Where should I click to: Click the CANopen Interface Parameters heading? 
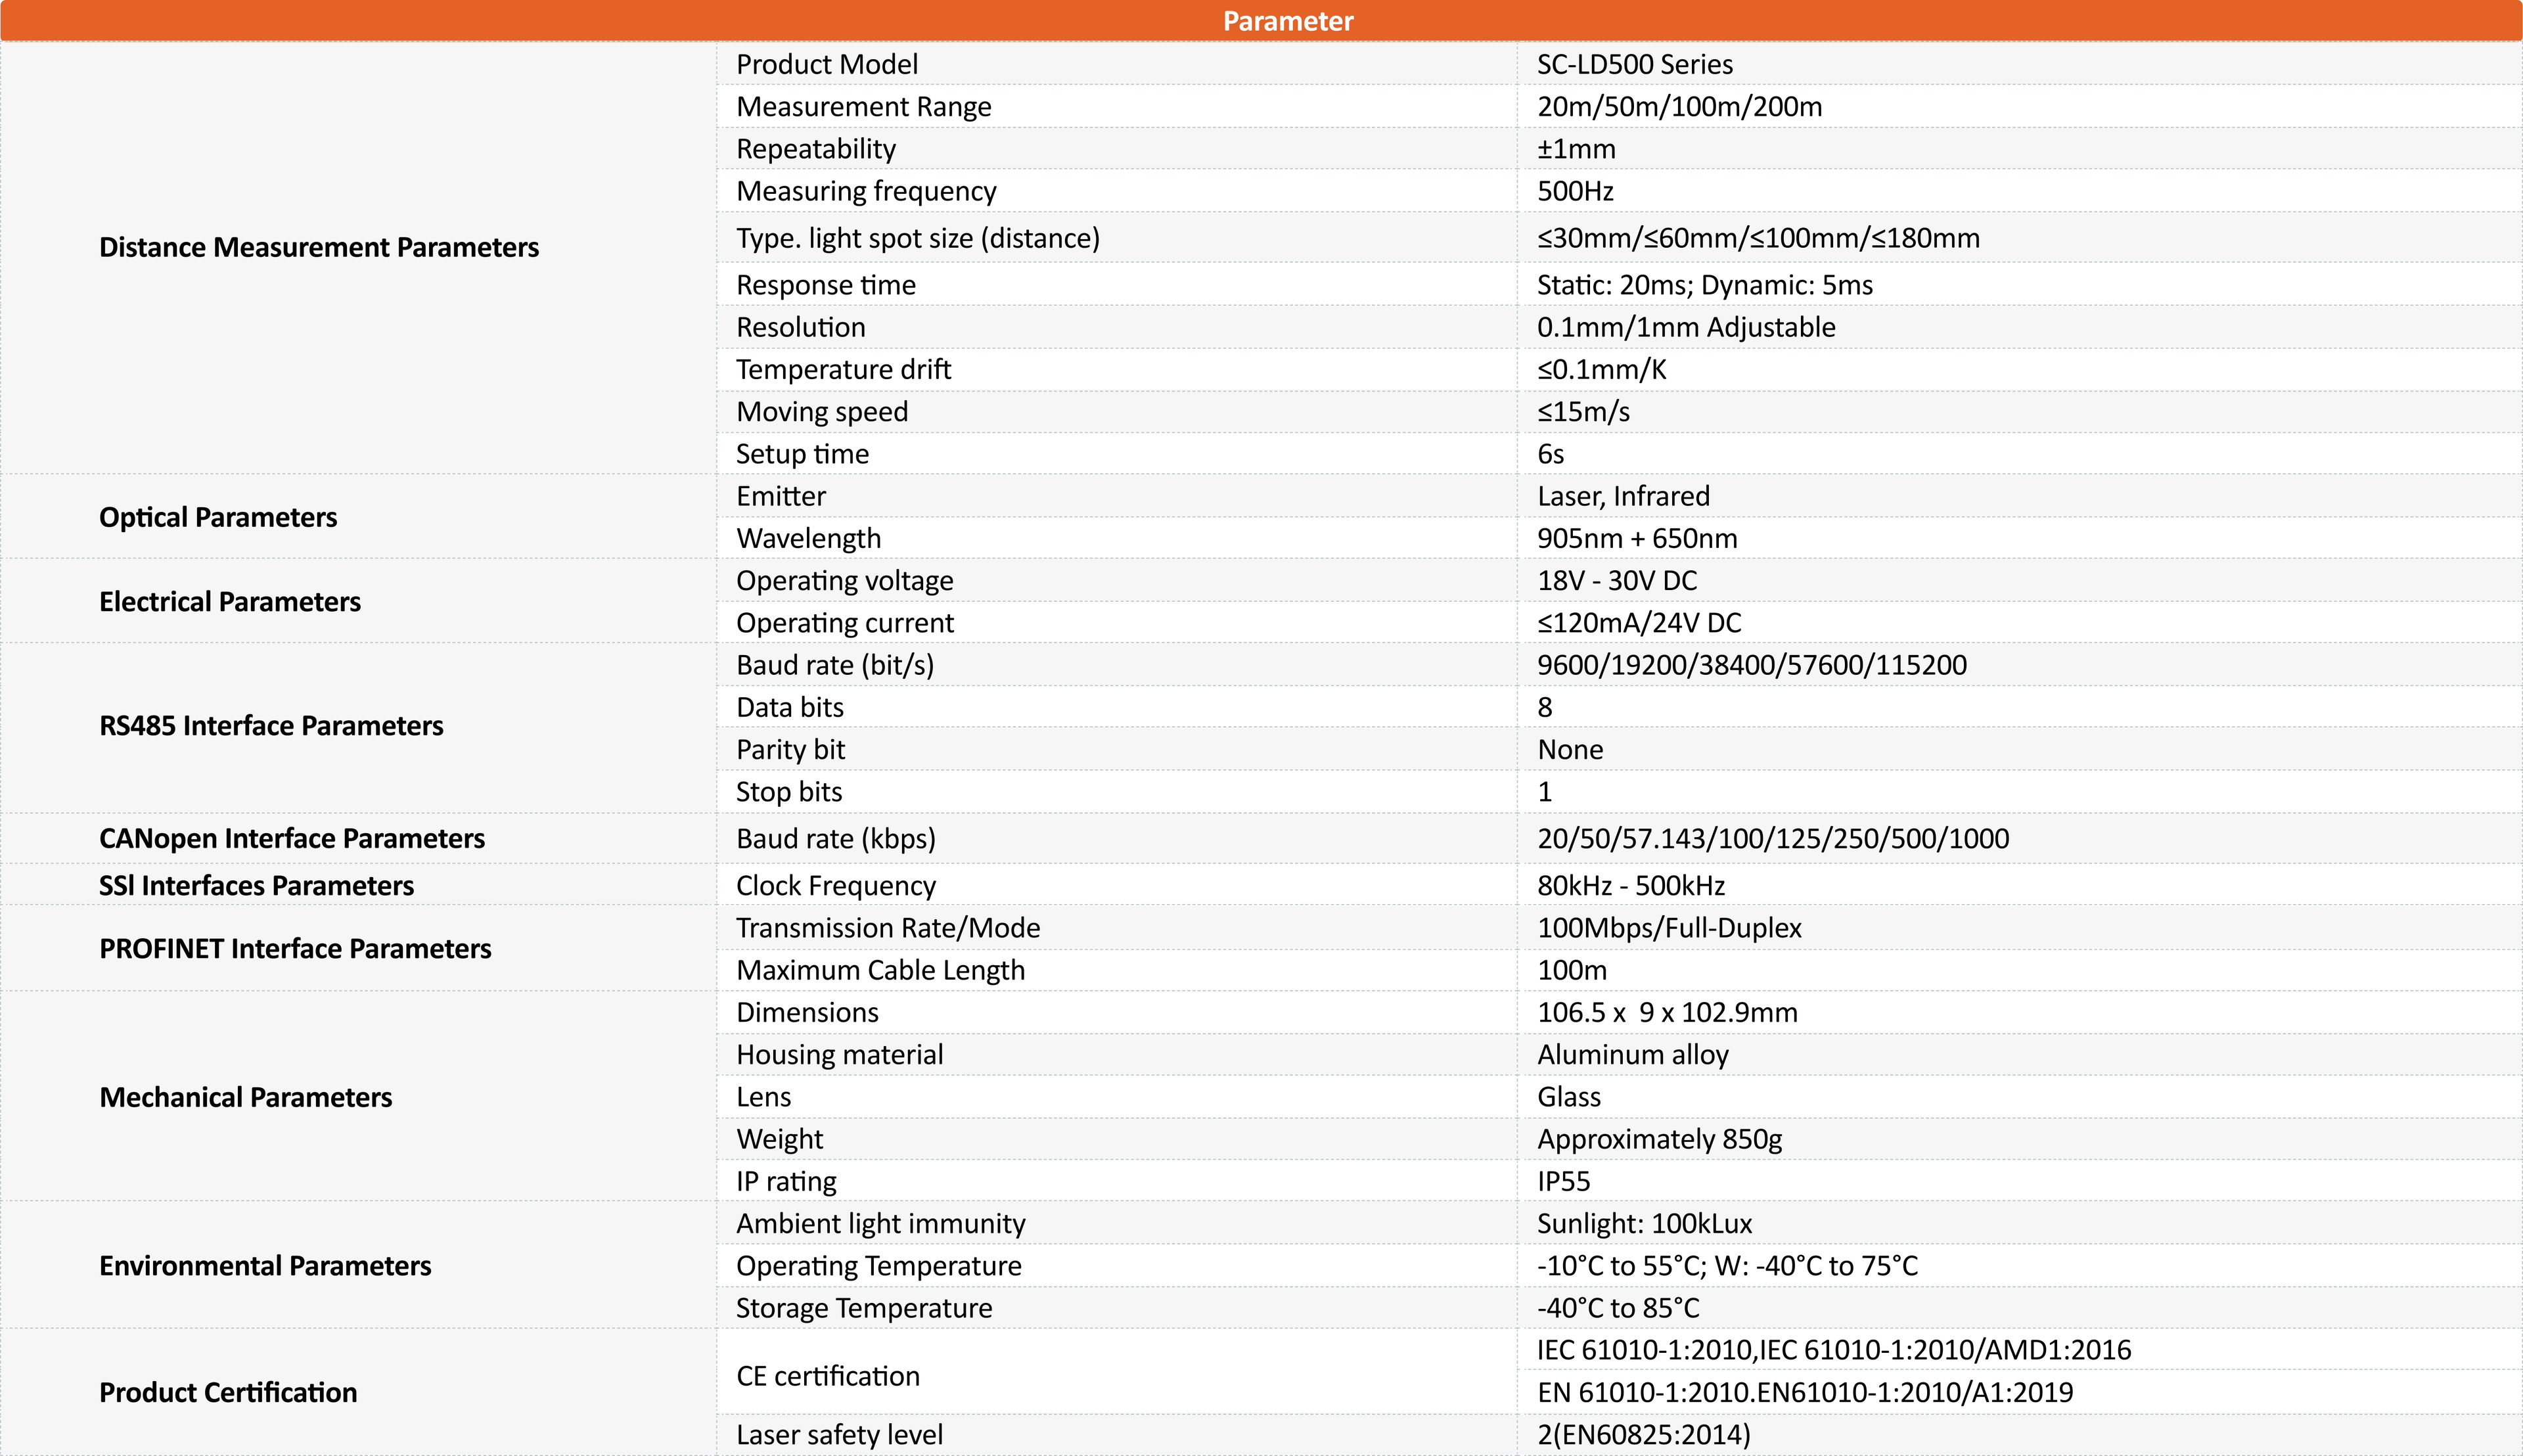click(x=291, y=838)
